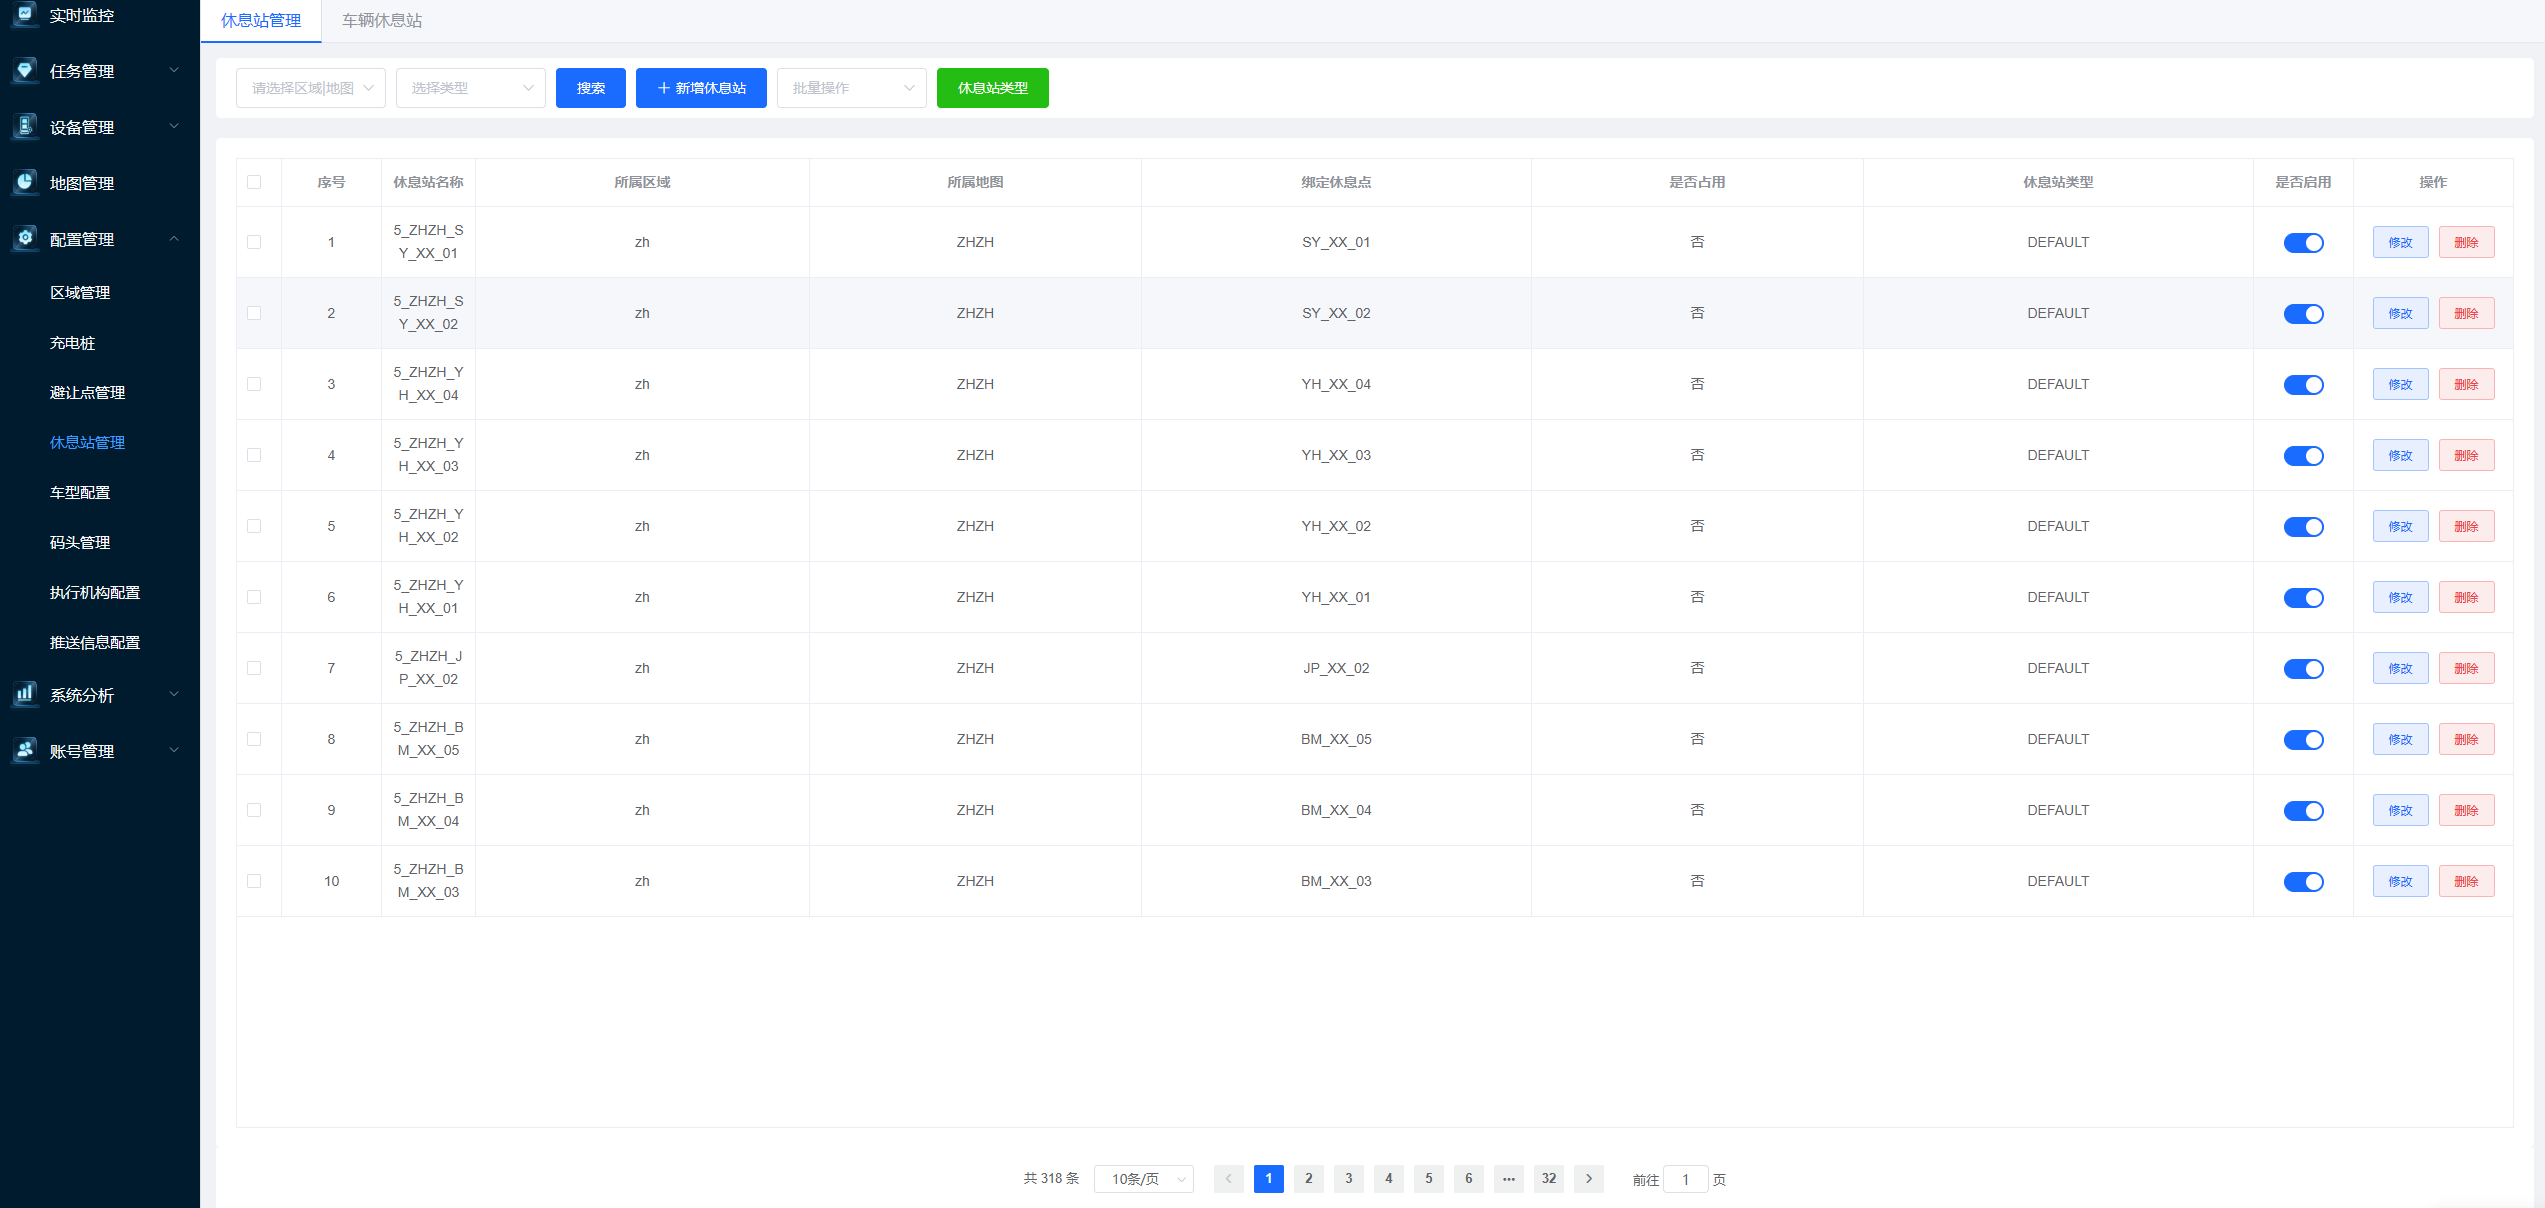Expand the 任务管理 menu chevron
The width and height of the screenshot is (2545, 1208).
pyautogui.click(x=174, y=71)
